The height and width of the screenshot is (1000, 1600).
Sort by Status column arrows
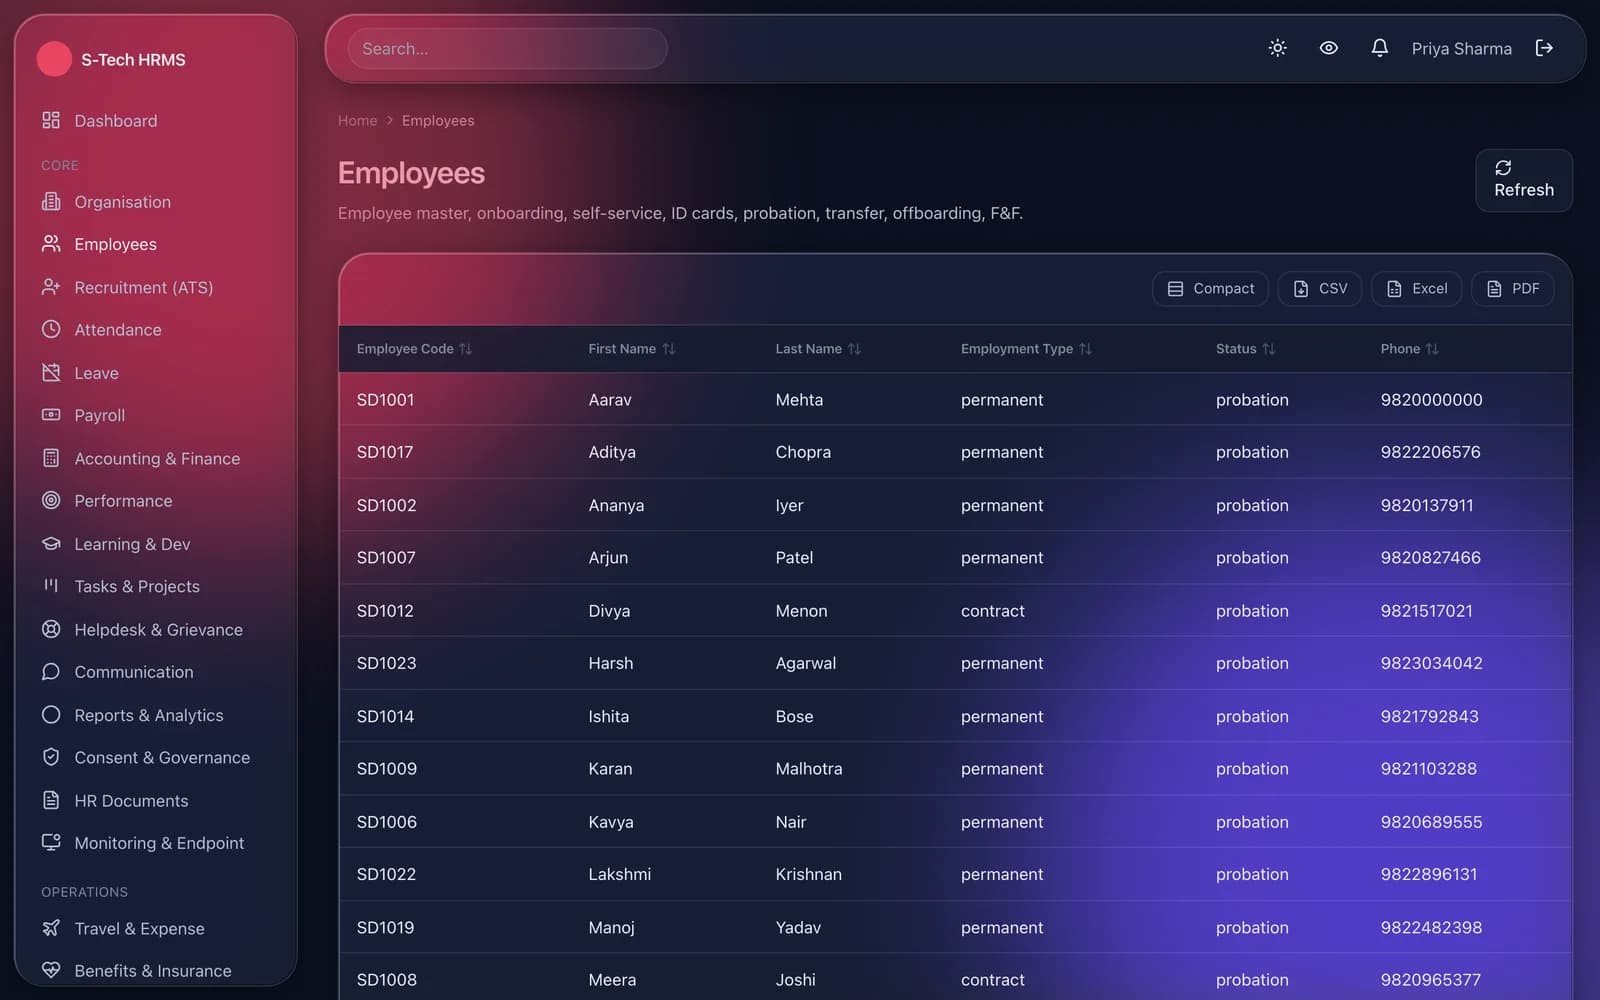1268,349
